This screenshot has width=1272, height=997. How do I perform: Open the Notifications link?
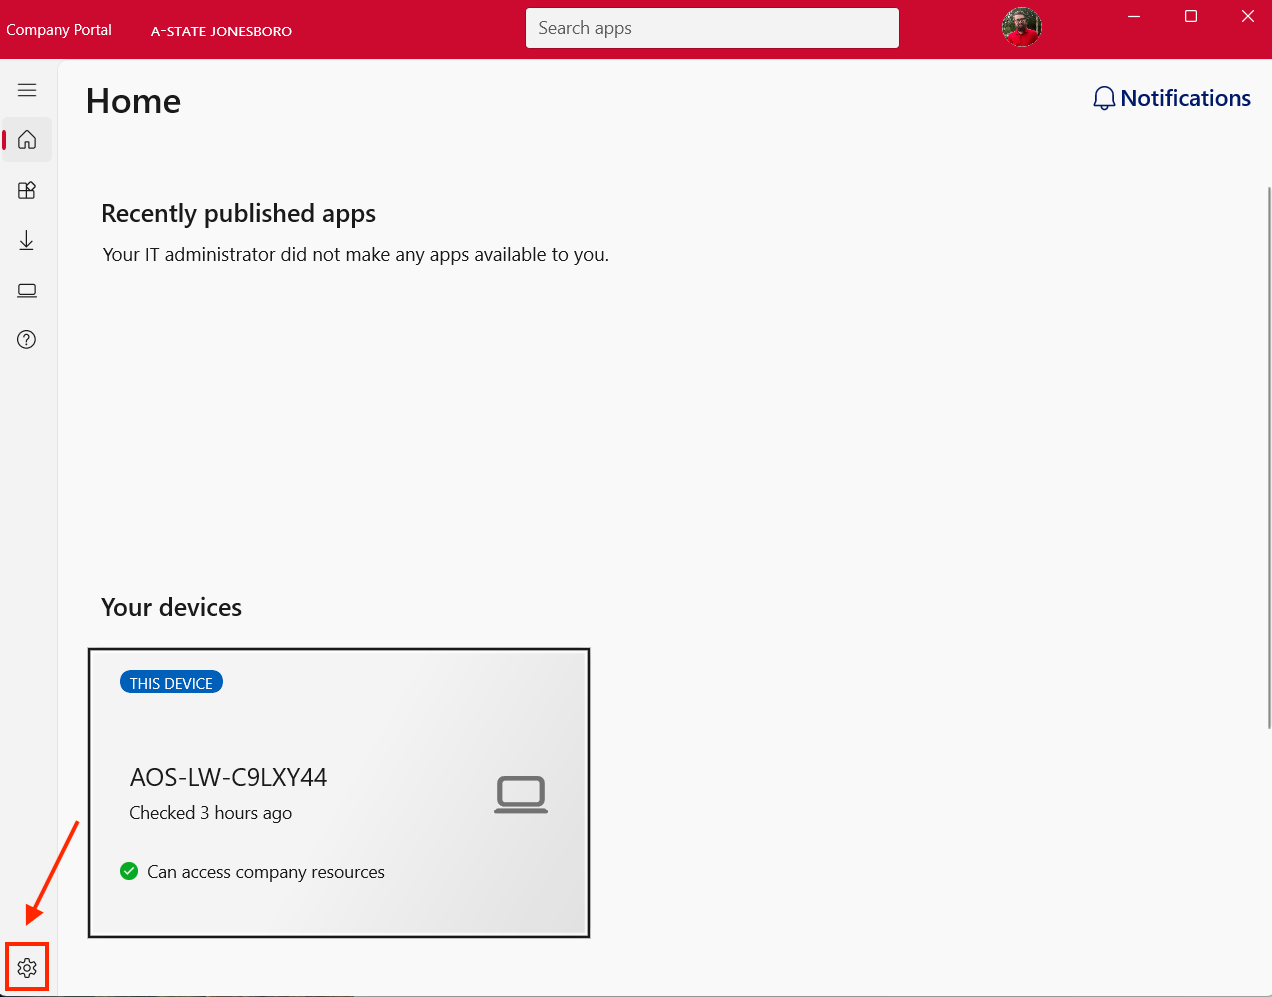click(x=1172, y=98)
